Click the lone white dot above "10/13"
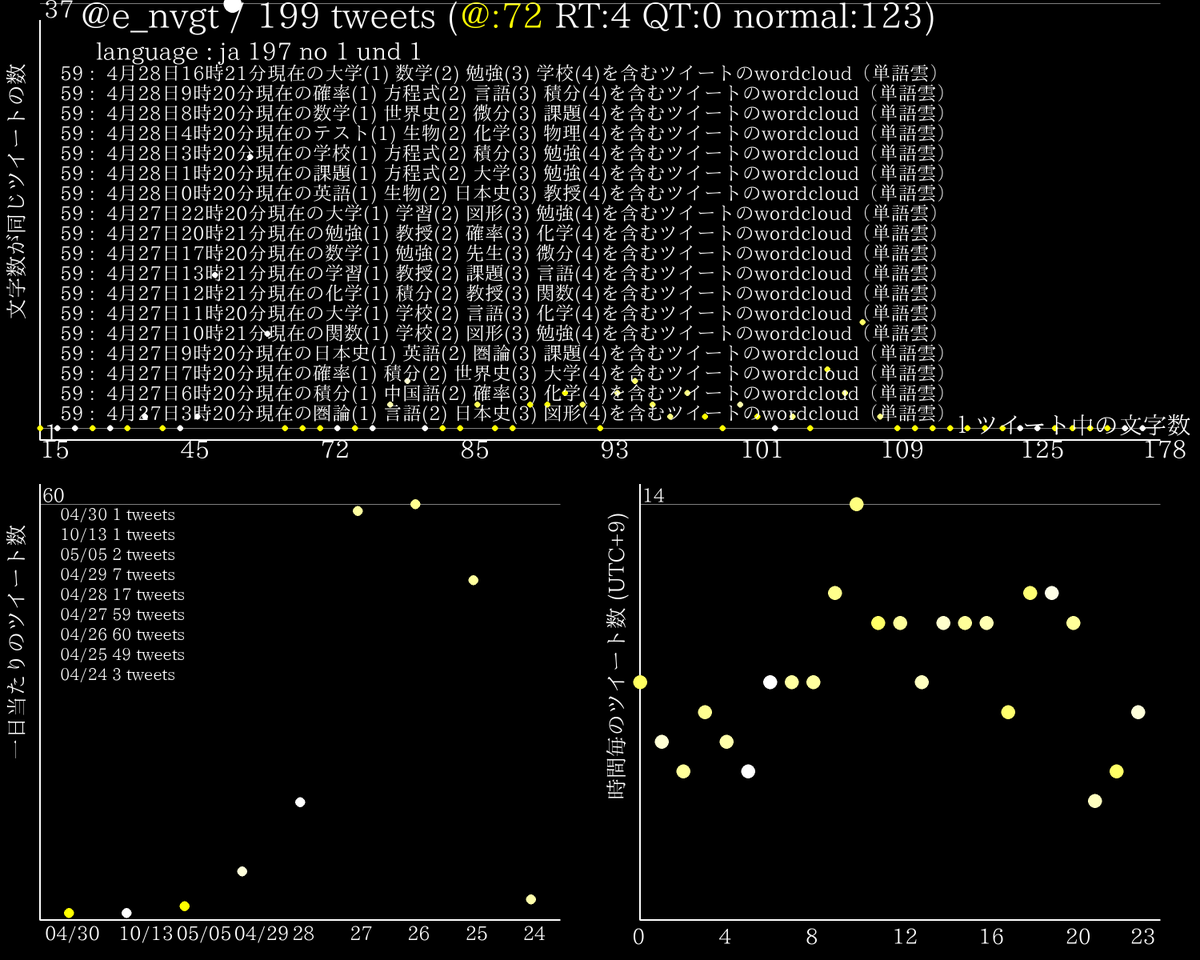Screen dimensions: 1200x960 [125, 912]
